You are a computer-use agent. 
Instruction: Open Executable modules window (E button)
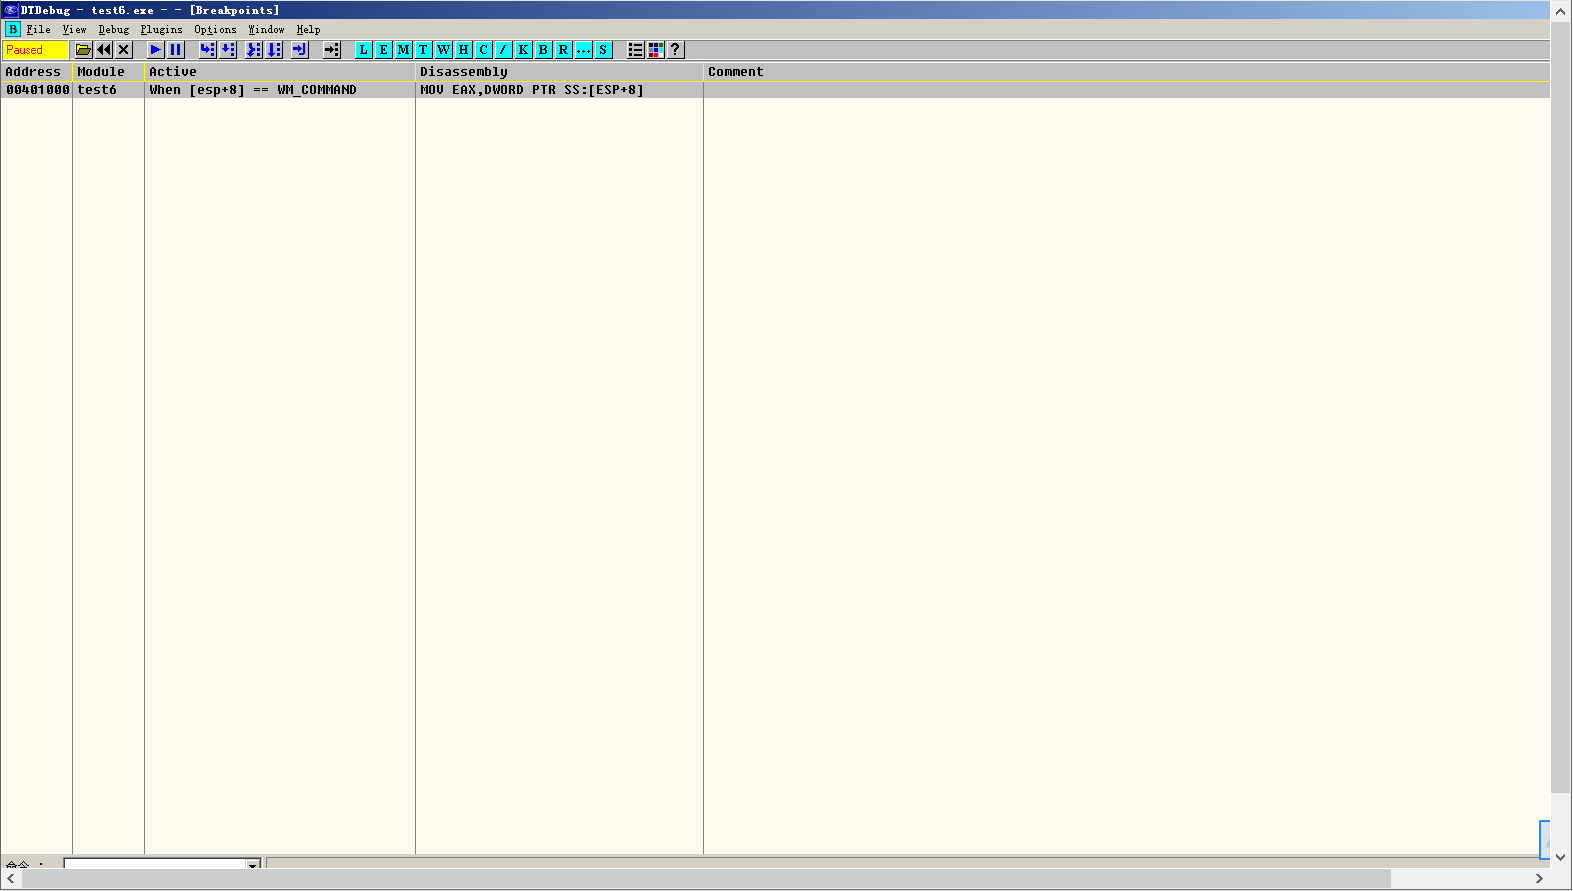(384, 50)
